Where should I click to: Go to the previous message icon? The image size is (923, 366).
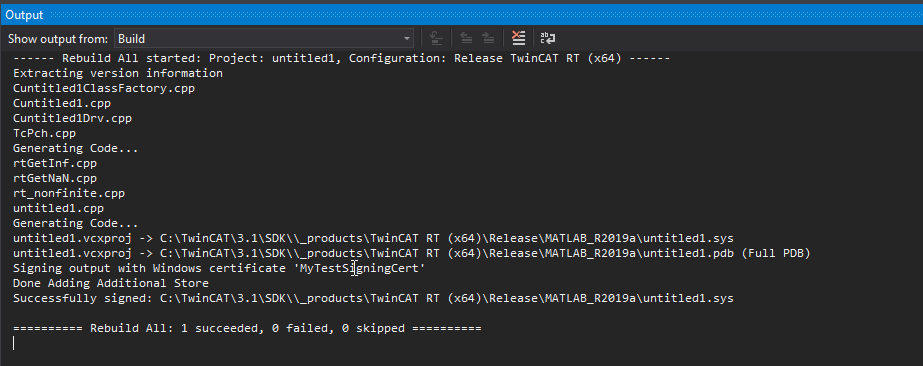466,39
